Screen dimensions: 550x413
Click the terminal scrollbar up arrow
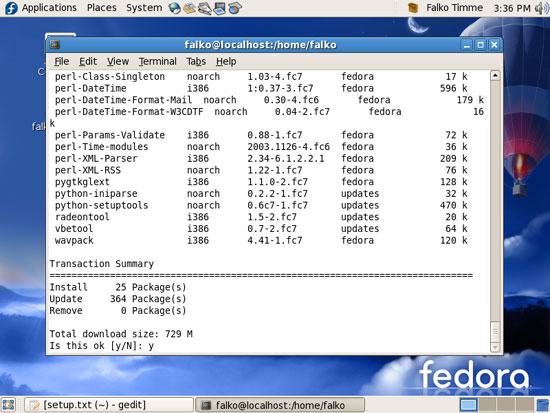tap(495, 75)
